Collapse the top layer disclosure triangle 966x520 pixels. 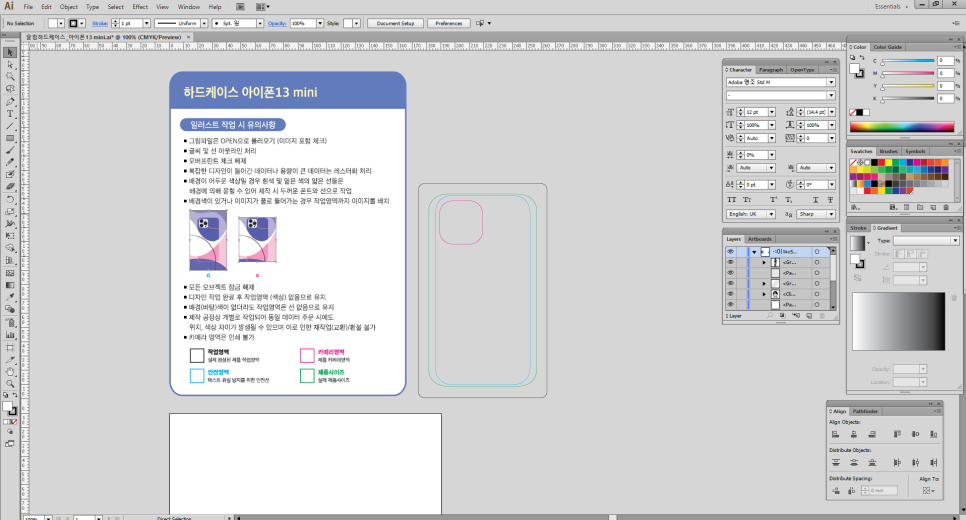click(754, 252)
